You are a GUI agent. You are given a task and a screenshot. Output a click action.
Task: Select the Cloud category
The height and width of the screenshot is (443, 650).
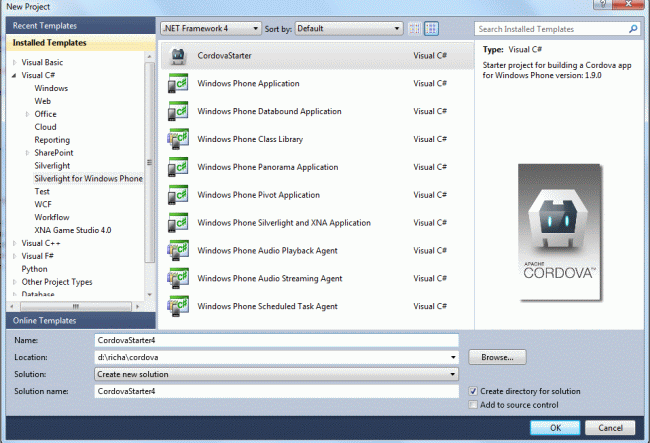click(x=45, y=127)
